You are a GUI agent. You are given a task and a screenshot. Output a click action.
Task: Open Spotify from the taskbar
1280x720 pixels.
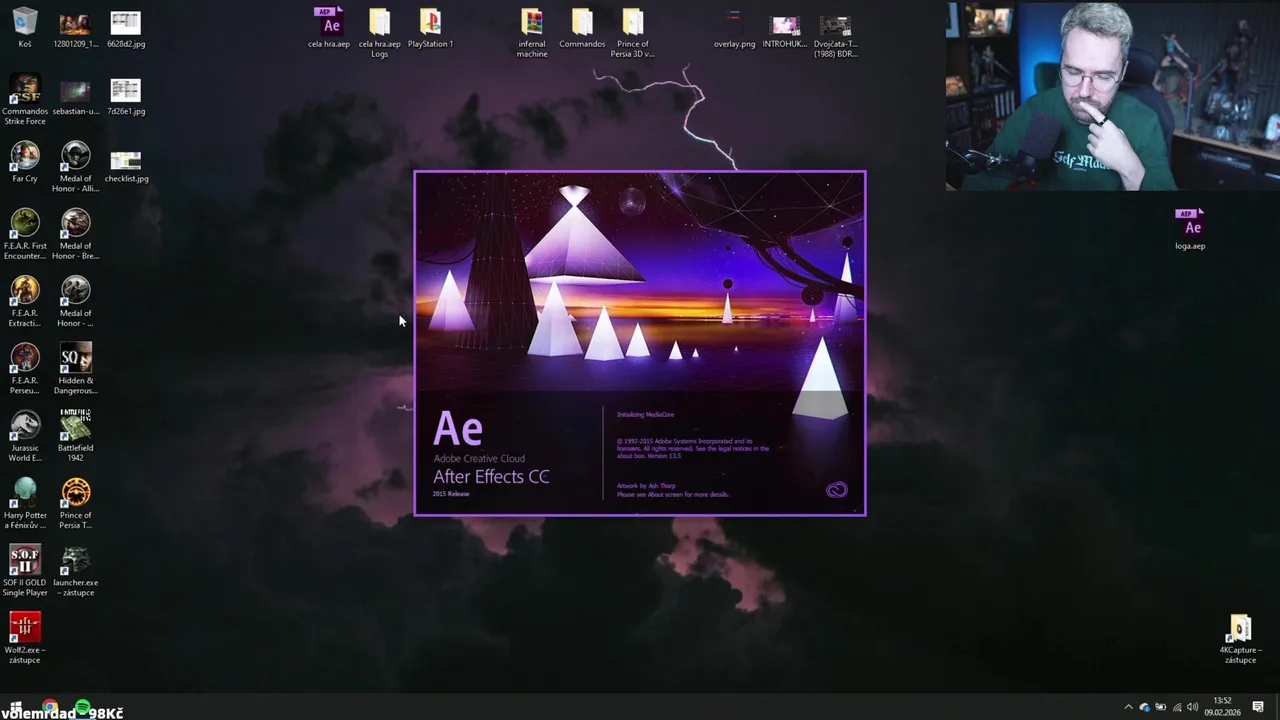click(82, 707)
